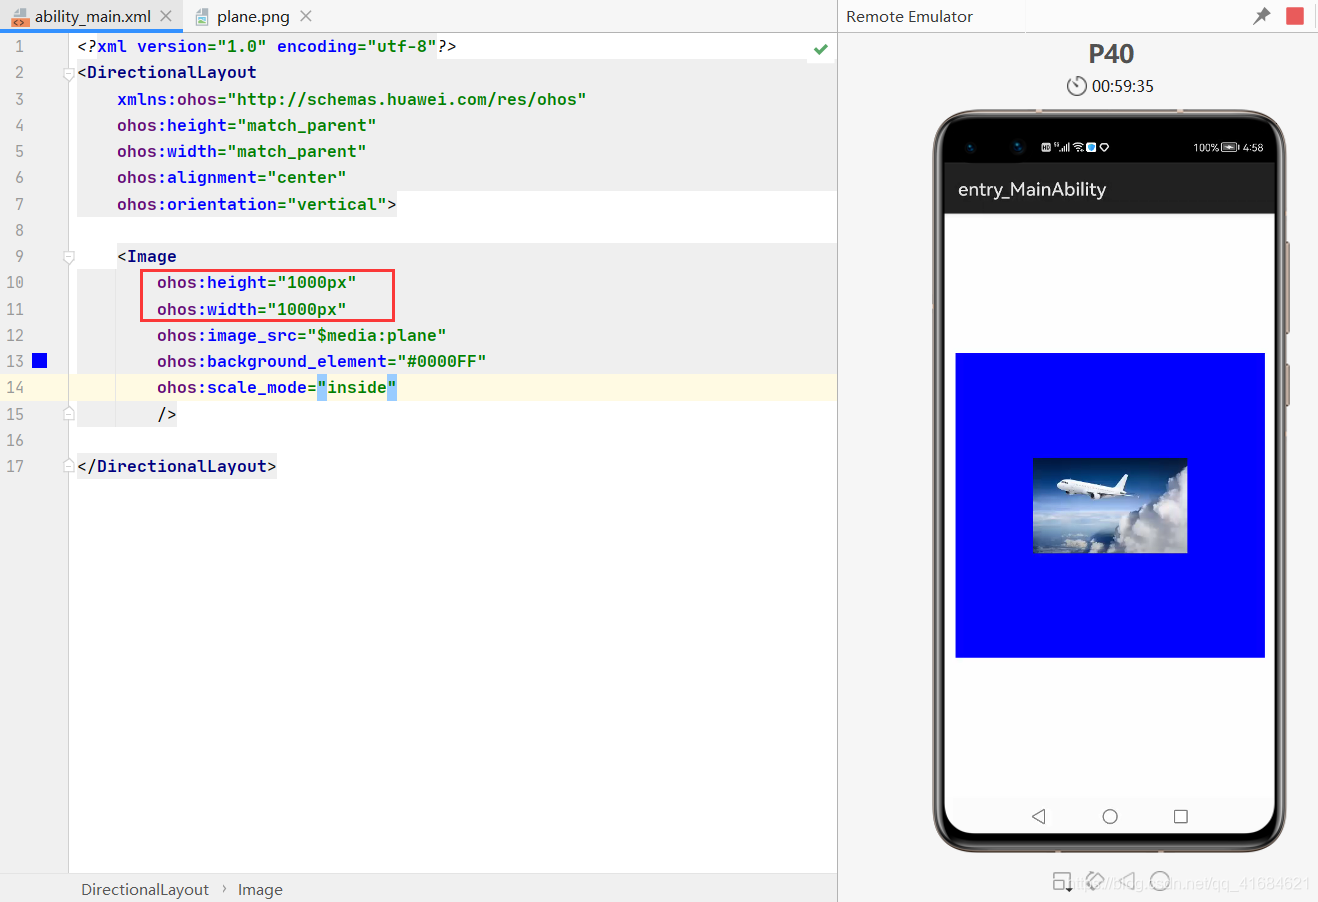Click the opening <Image tag text
1318x902 pixels.
coord(147,256)
